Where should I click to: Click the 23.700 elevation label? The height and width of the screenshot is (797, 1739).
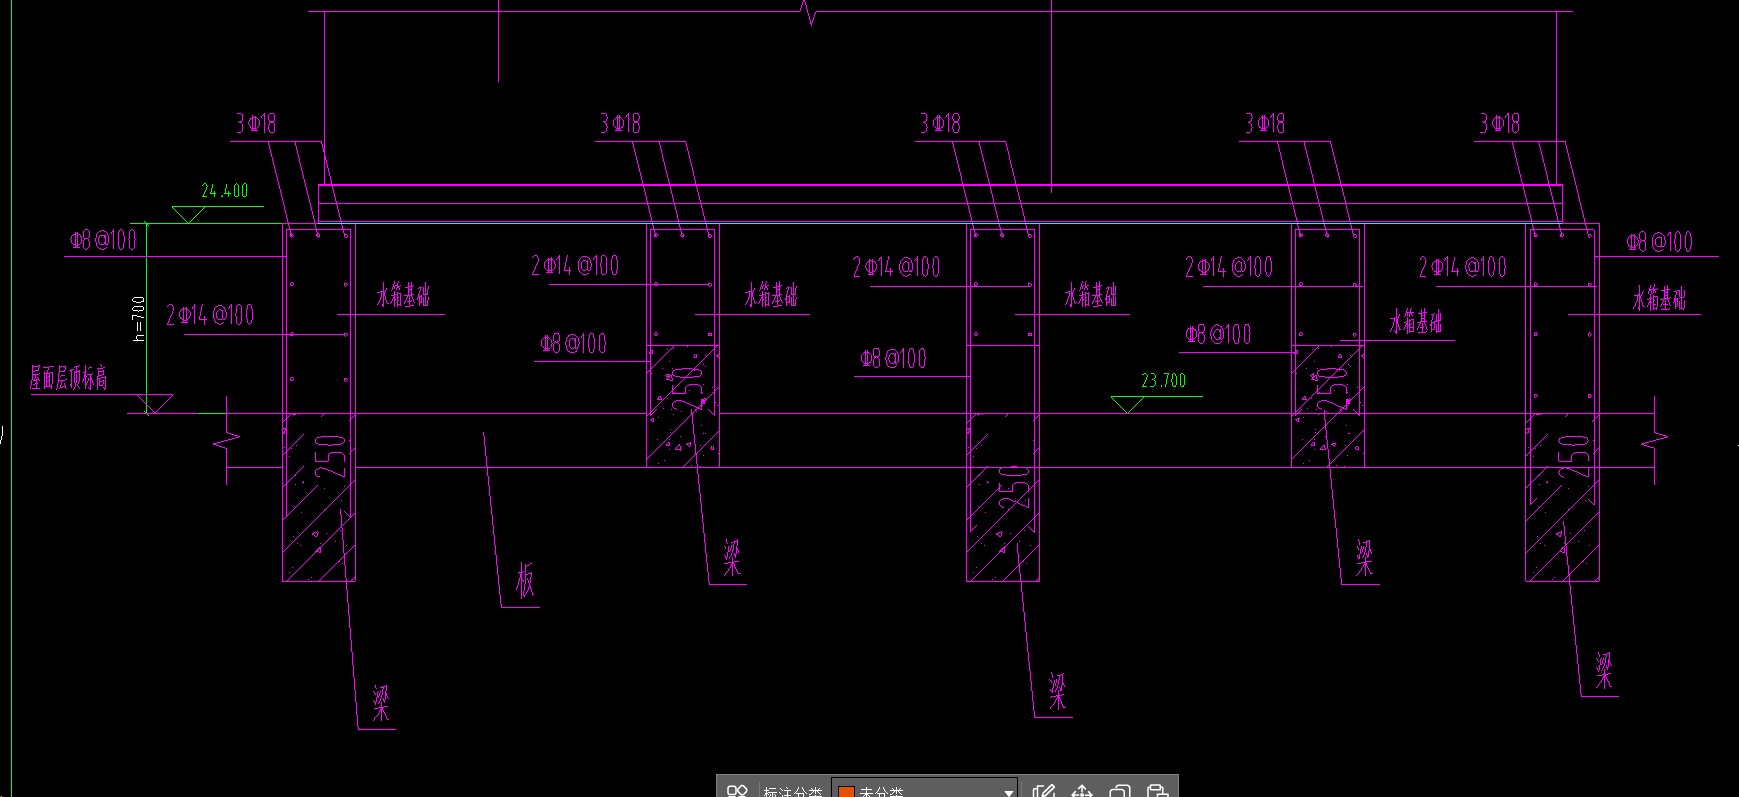point(1164,381)
